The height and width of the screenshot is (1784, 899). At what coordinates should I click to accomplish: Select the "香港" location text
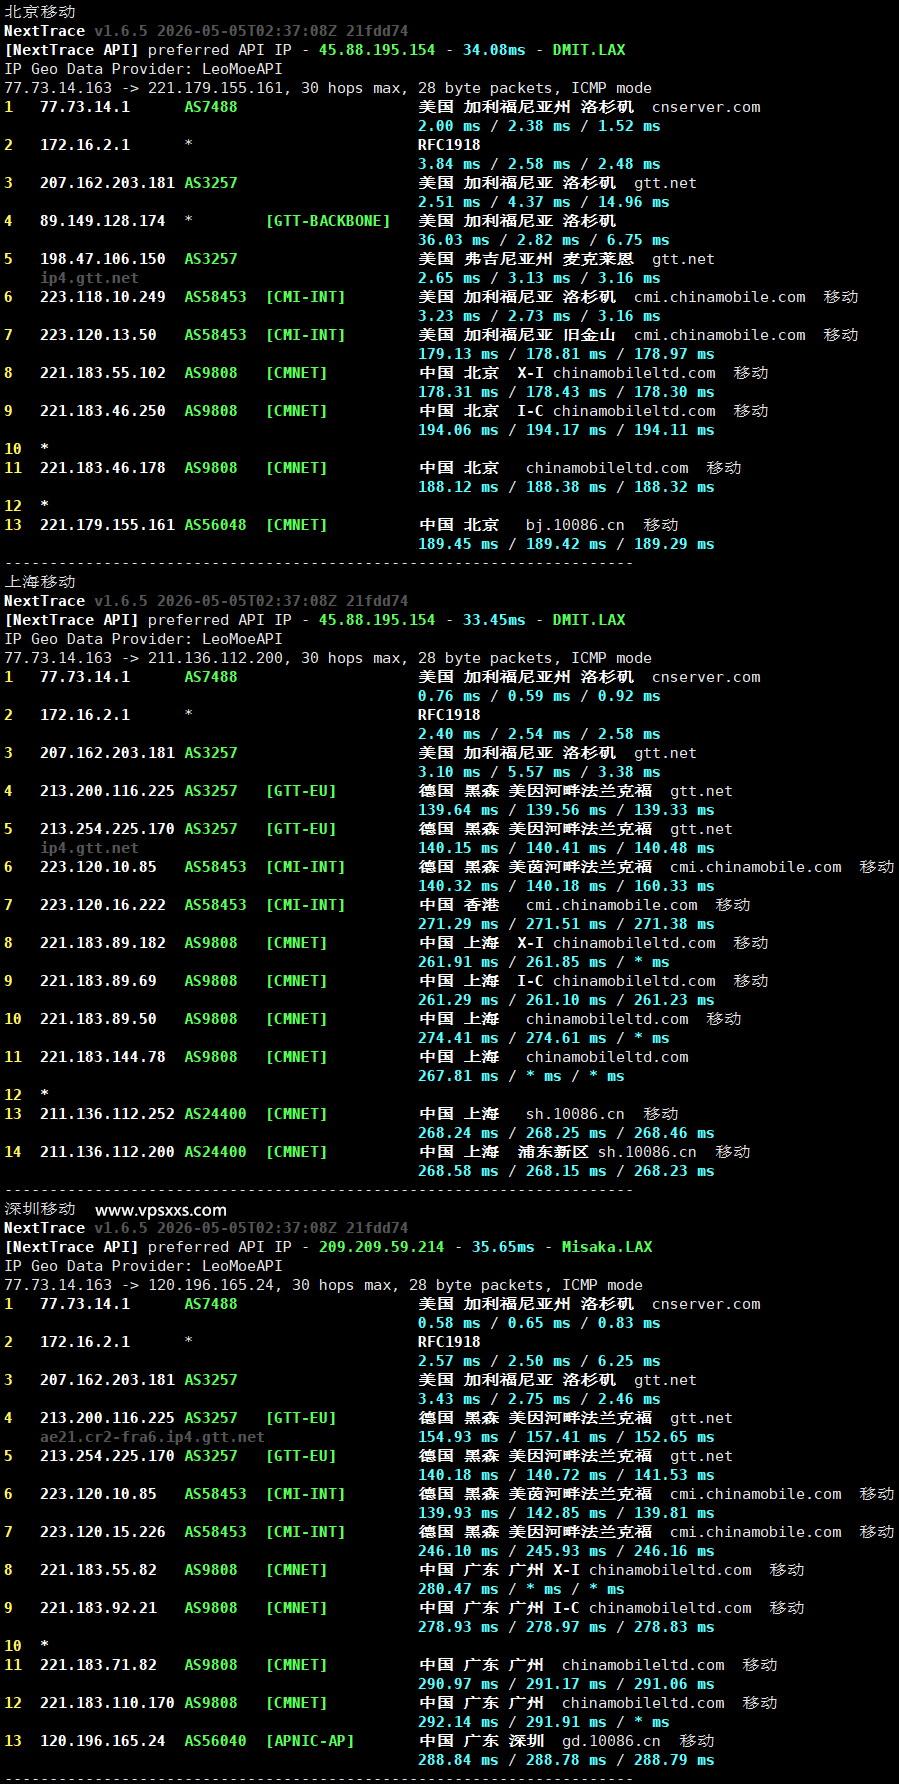[x=481, y=904]
